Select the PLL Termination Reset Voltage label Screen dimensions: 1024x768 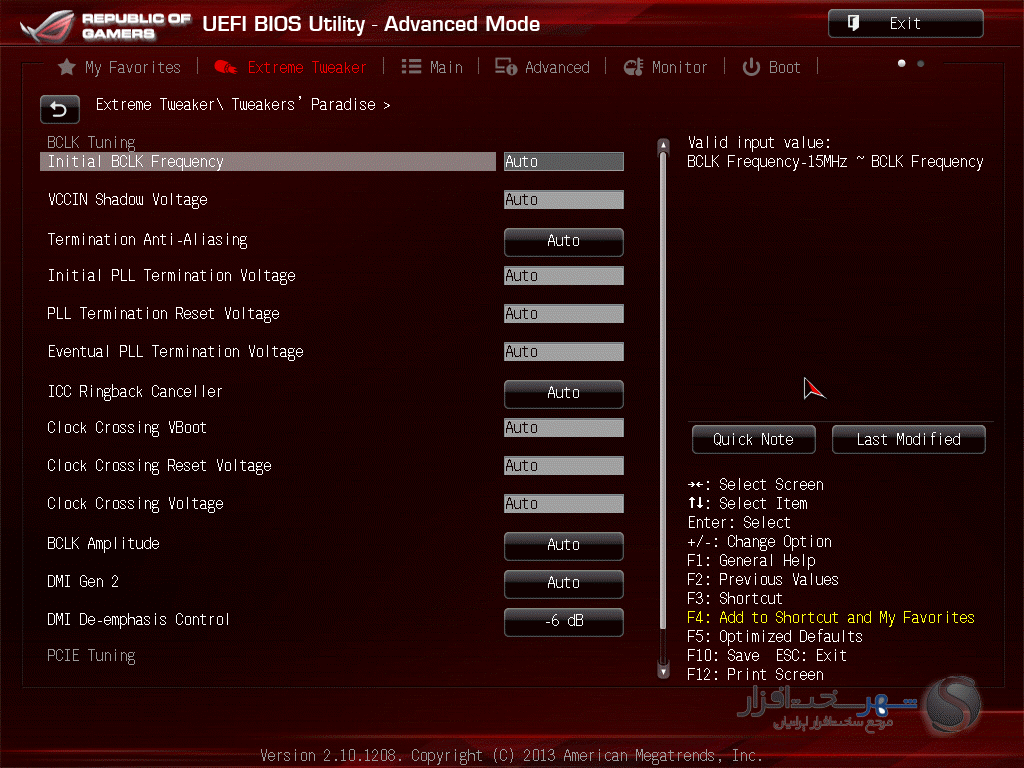[163, 313]
